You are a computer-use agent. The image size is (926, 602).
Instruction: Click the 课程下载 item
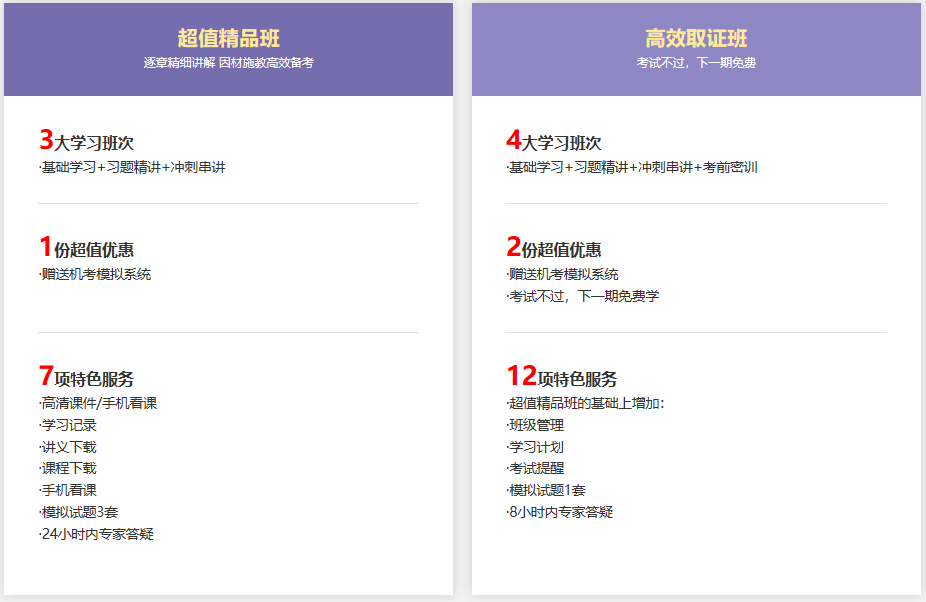68,468
